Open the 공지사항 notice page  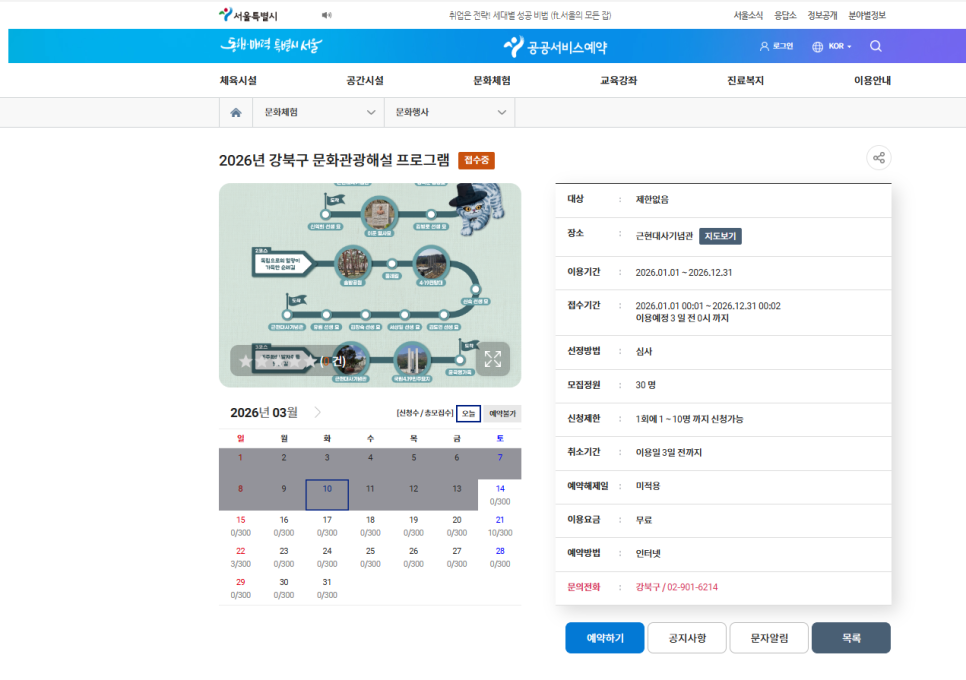tap(686, 637)
